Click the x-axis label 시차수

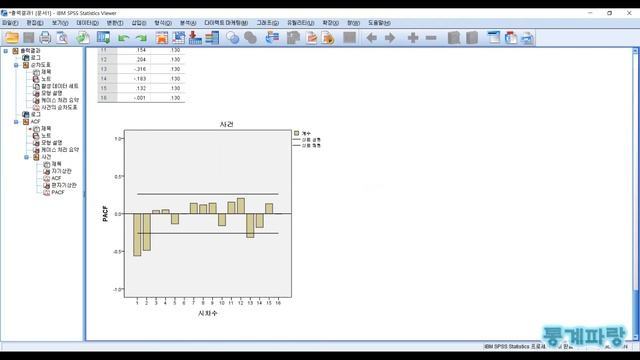[208, 313]
